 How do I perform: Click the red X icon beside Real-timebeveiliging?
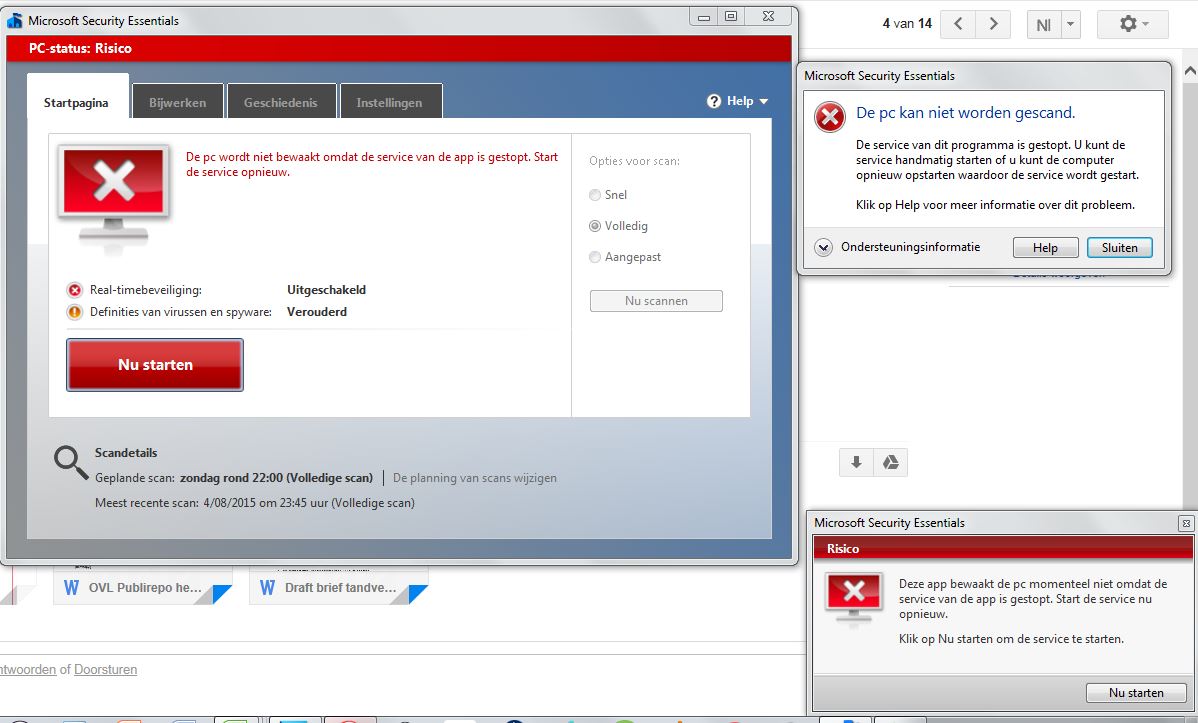75,290
